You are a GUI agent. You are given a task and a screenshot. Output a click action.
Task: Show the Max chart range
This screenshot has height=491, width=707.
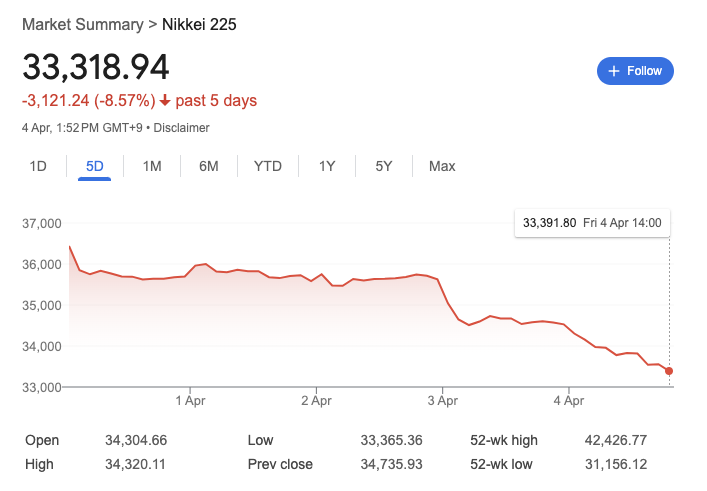pyautogui.click(x=442, y=166)
